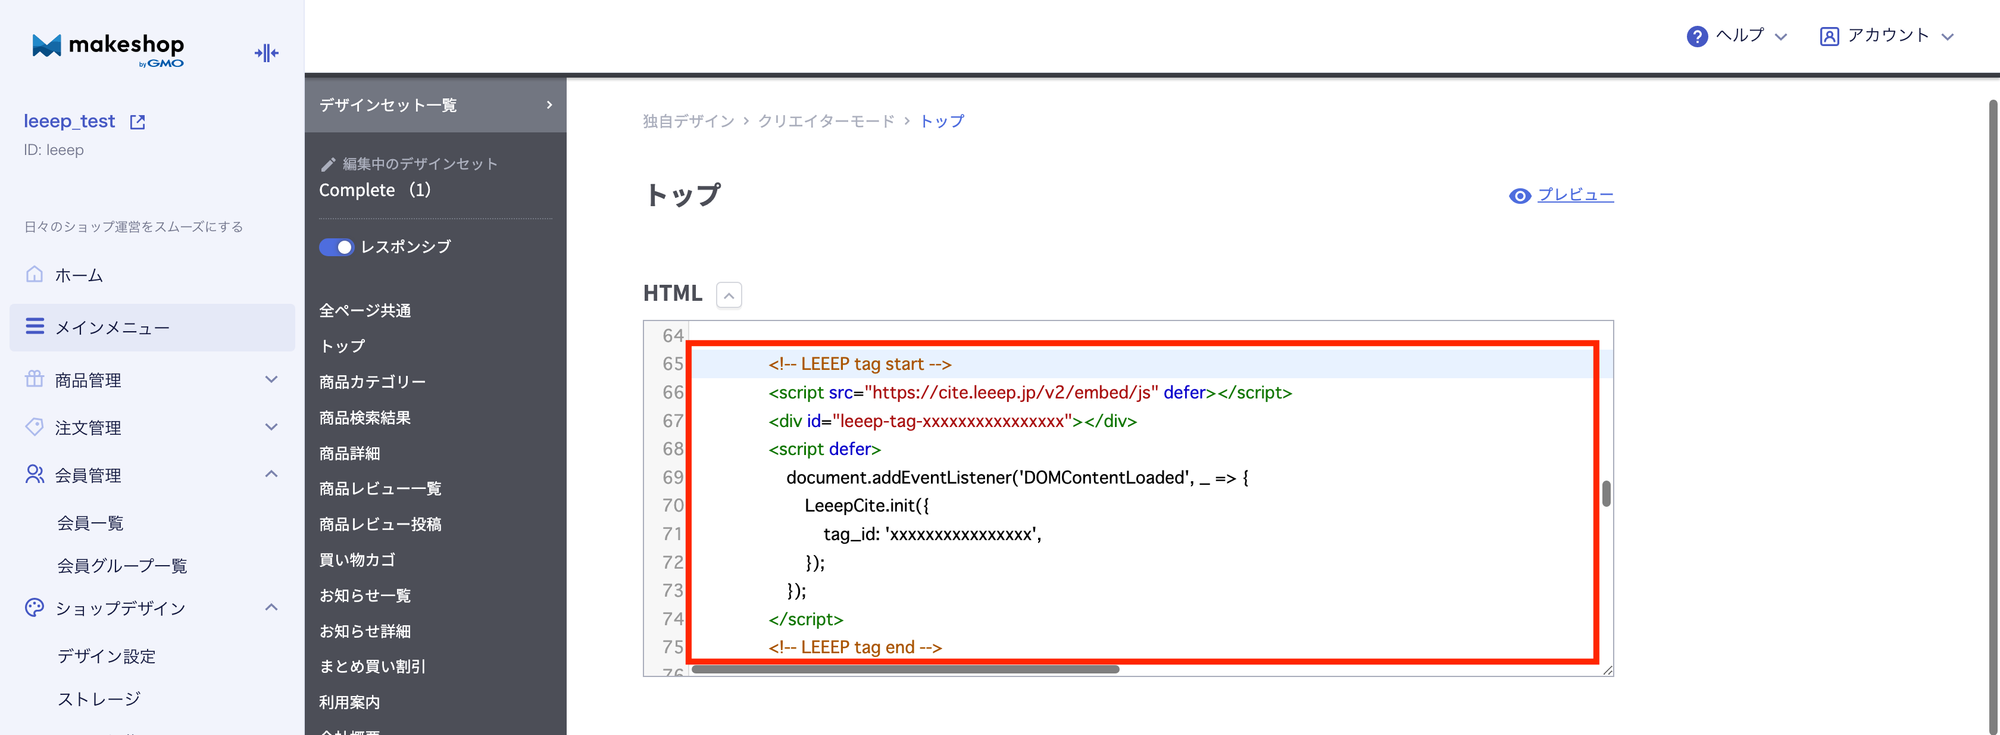The image size is (2000, 735).
Task: Select まとめ買い割引 page
Action: tap(372, 667)
